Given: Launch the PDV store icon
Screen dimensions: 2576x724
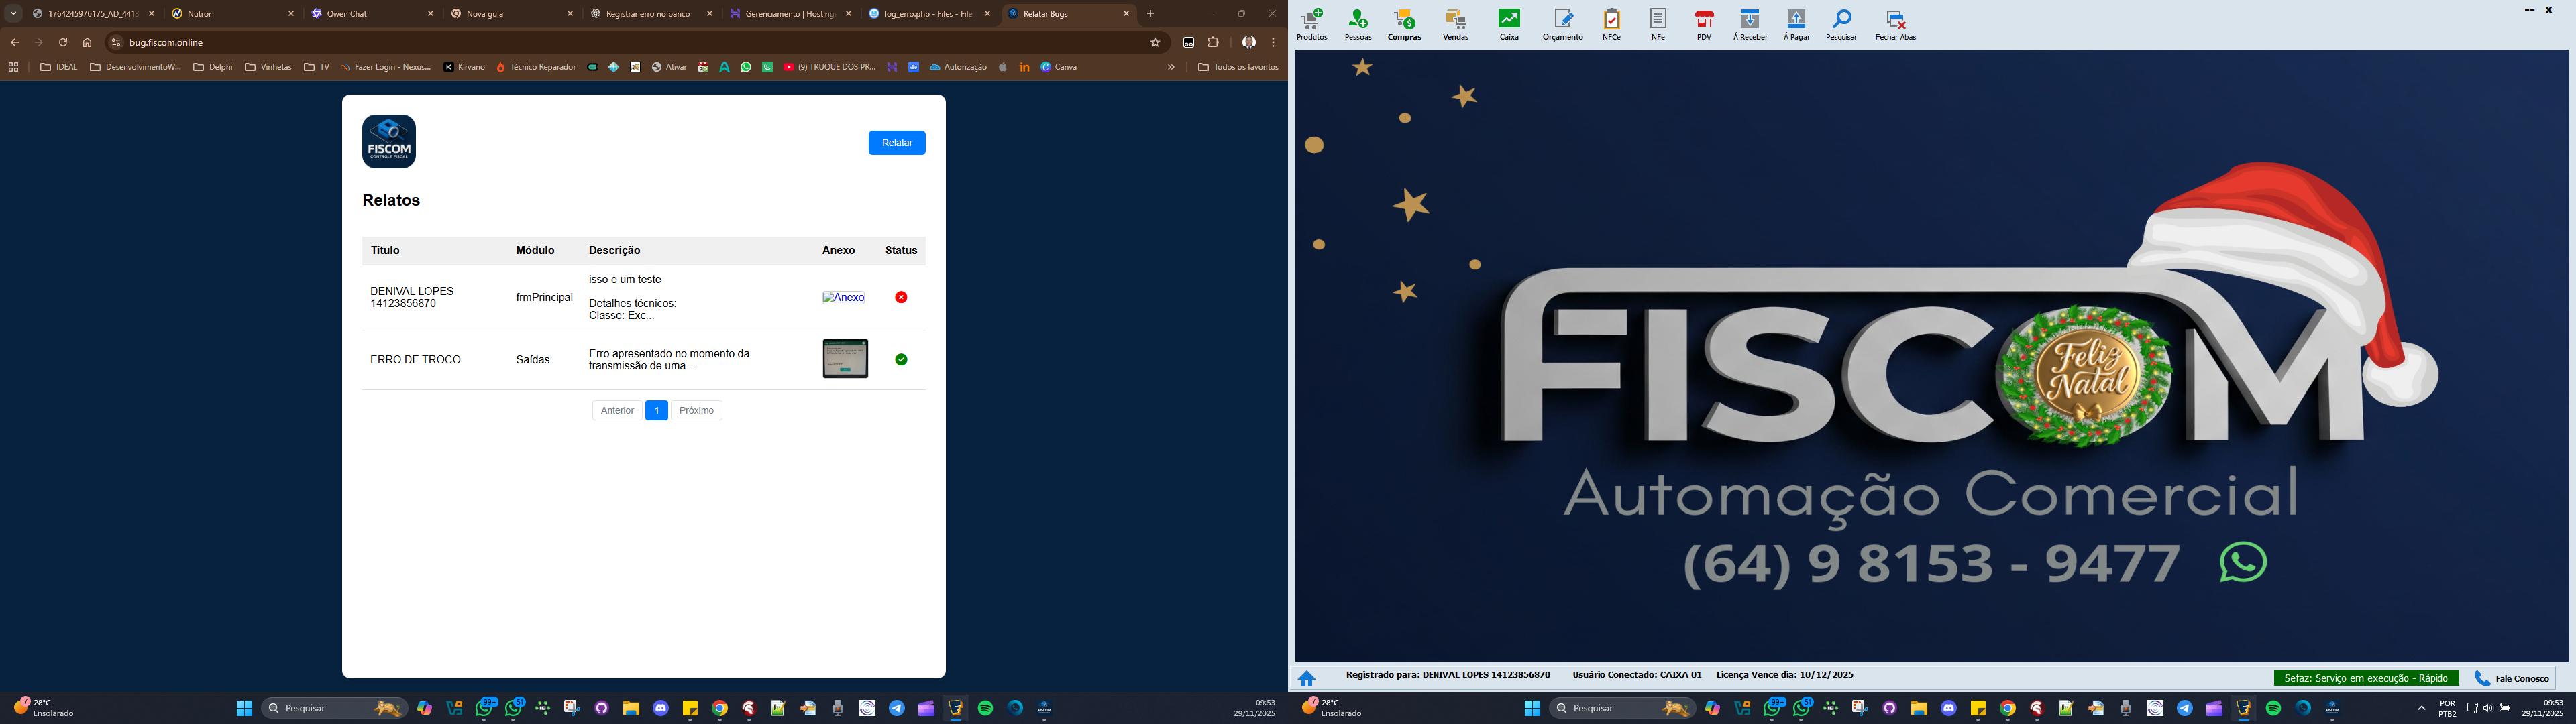Looking at the screenshot, I should coord(1704,24).
